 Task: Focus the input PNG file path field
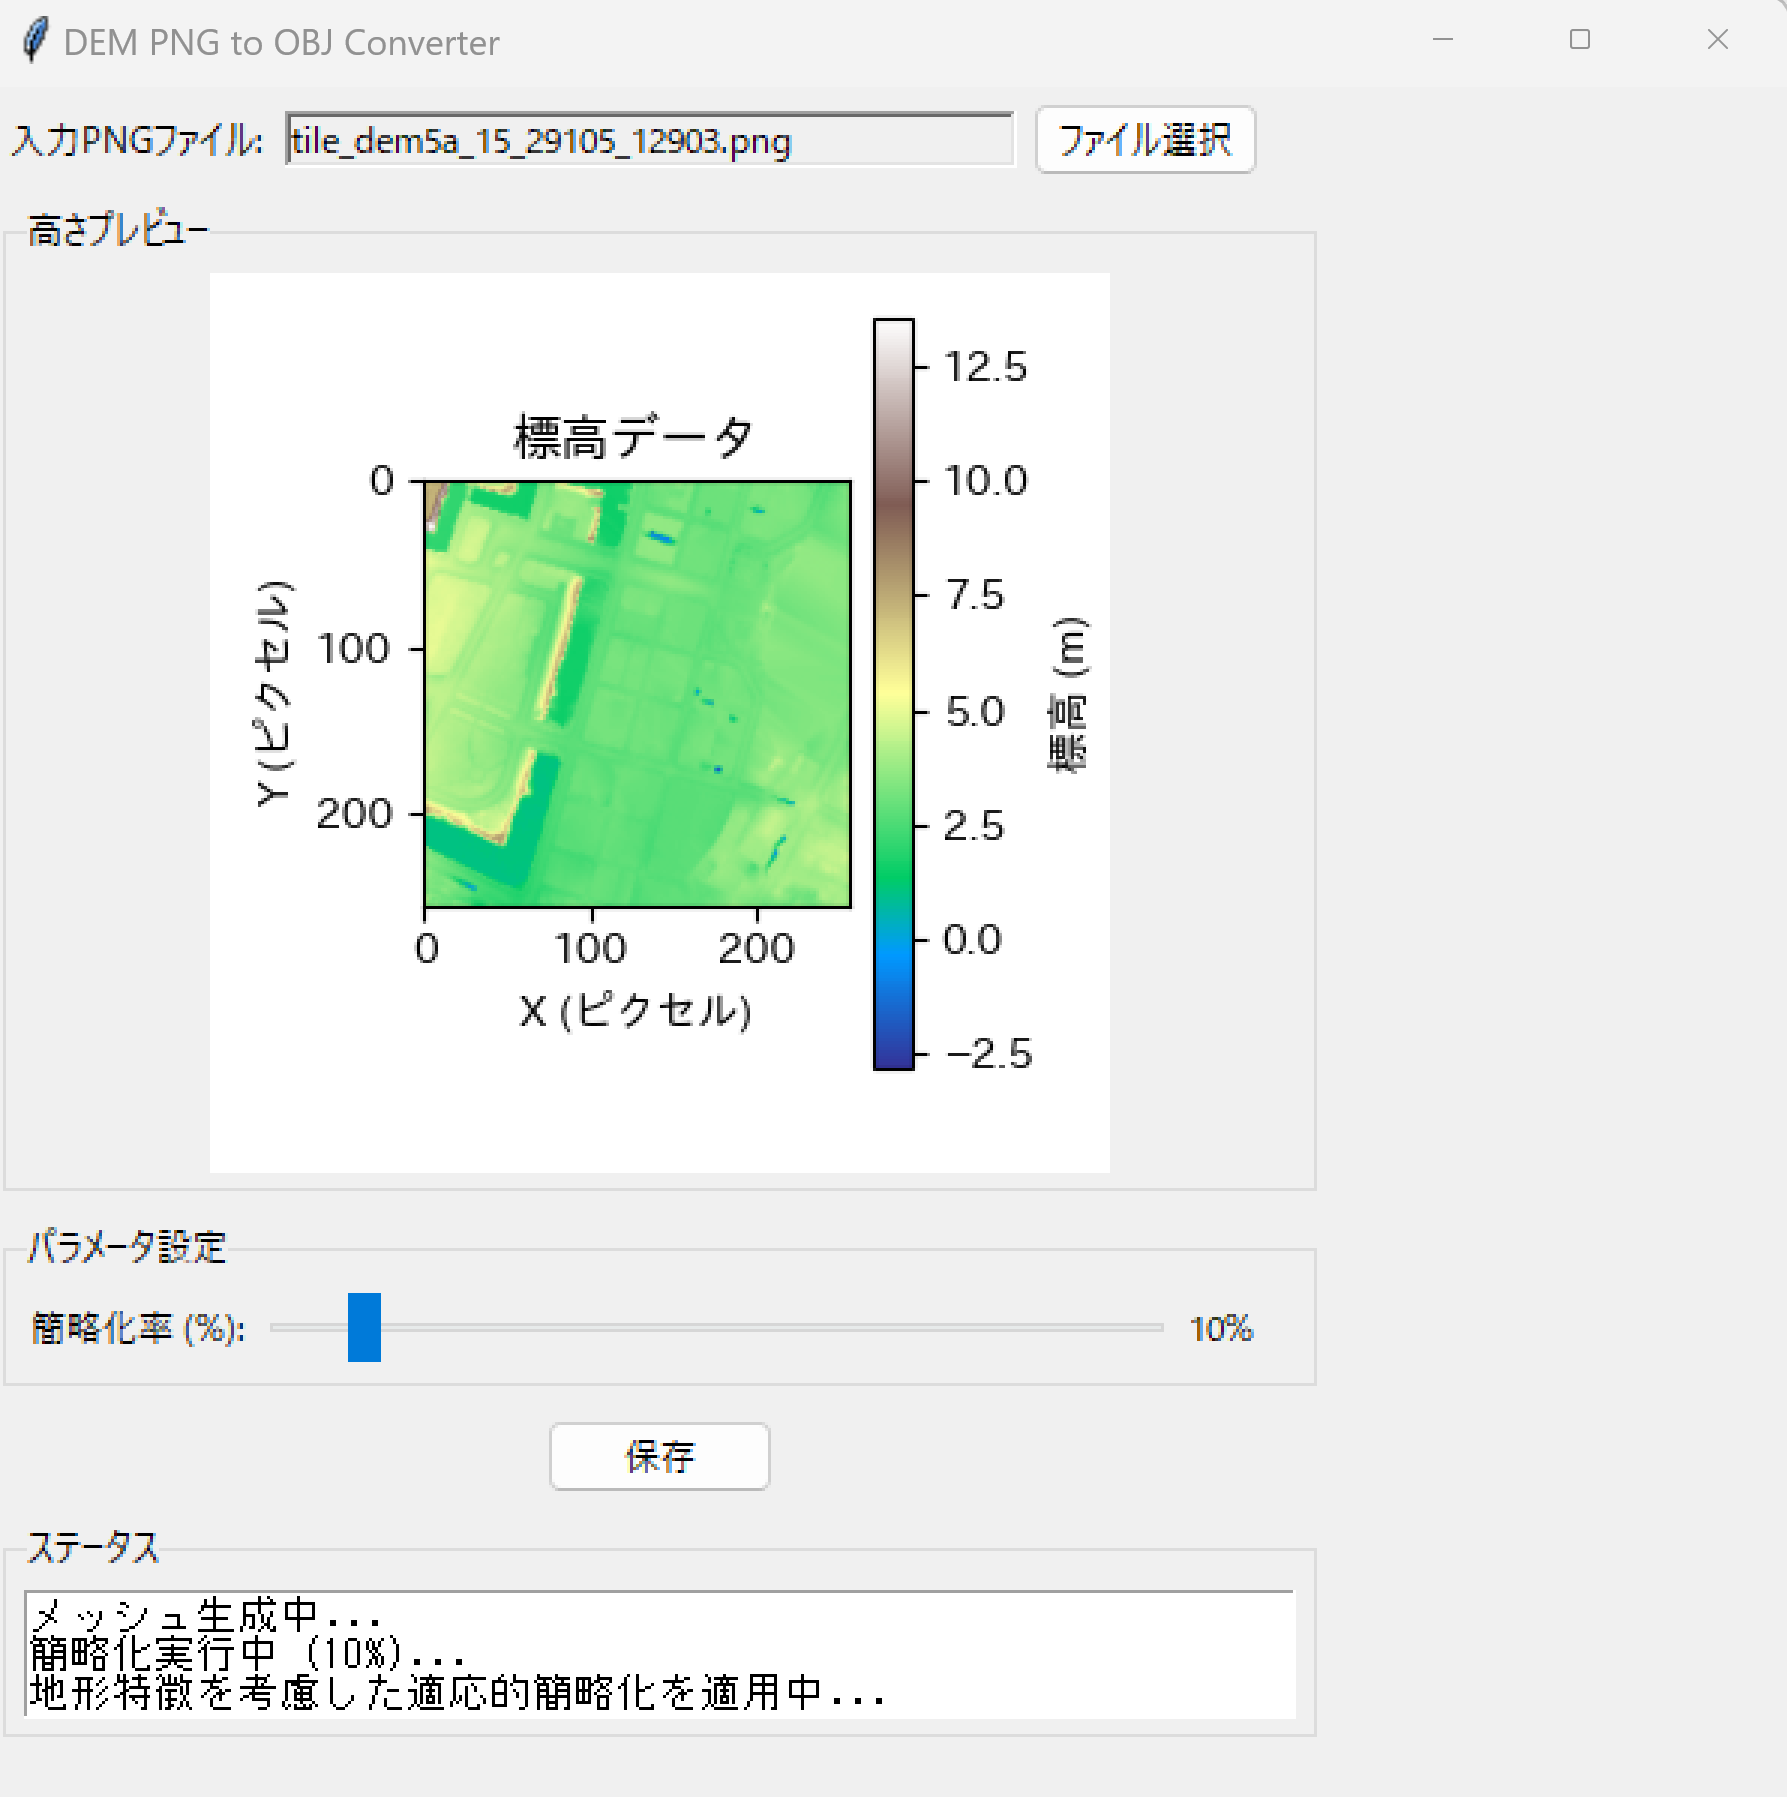click(x=650, y=140)
